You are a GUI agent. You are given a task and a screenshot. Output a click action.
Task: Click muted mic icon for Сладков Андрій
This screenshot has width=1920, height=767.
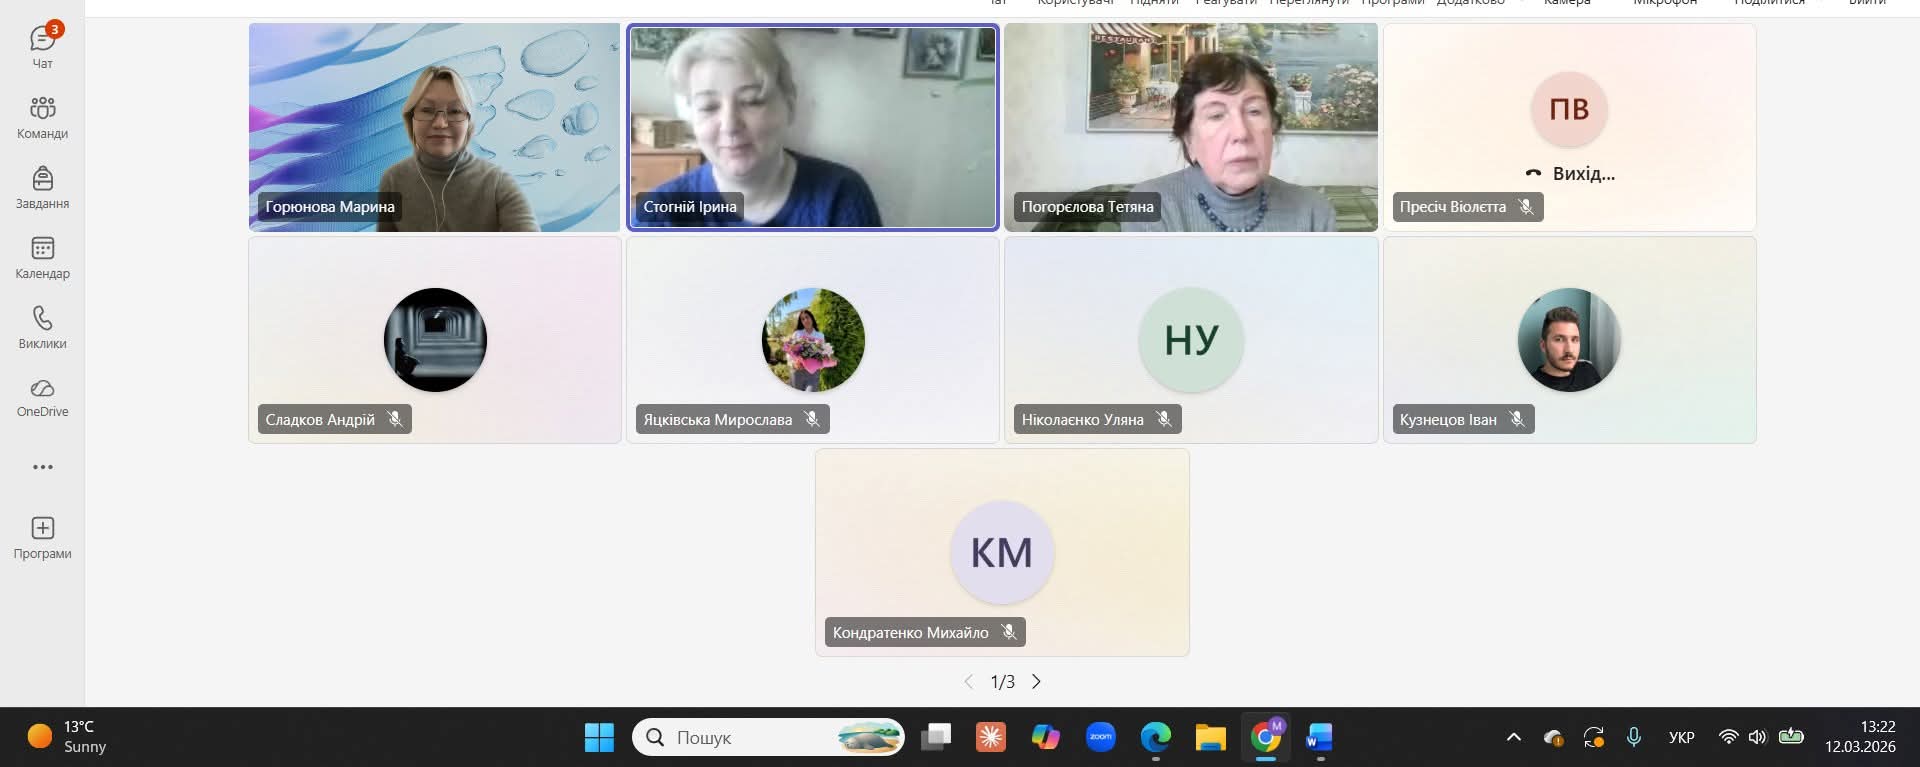[x=395, y=419]
